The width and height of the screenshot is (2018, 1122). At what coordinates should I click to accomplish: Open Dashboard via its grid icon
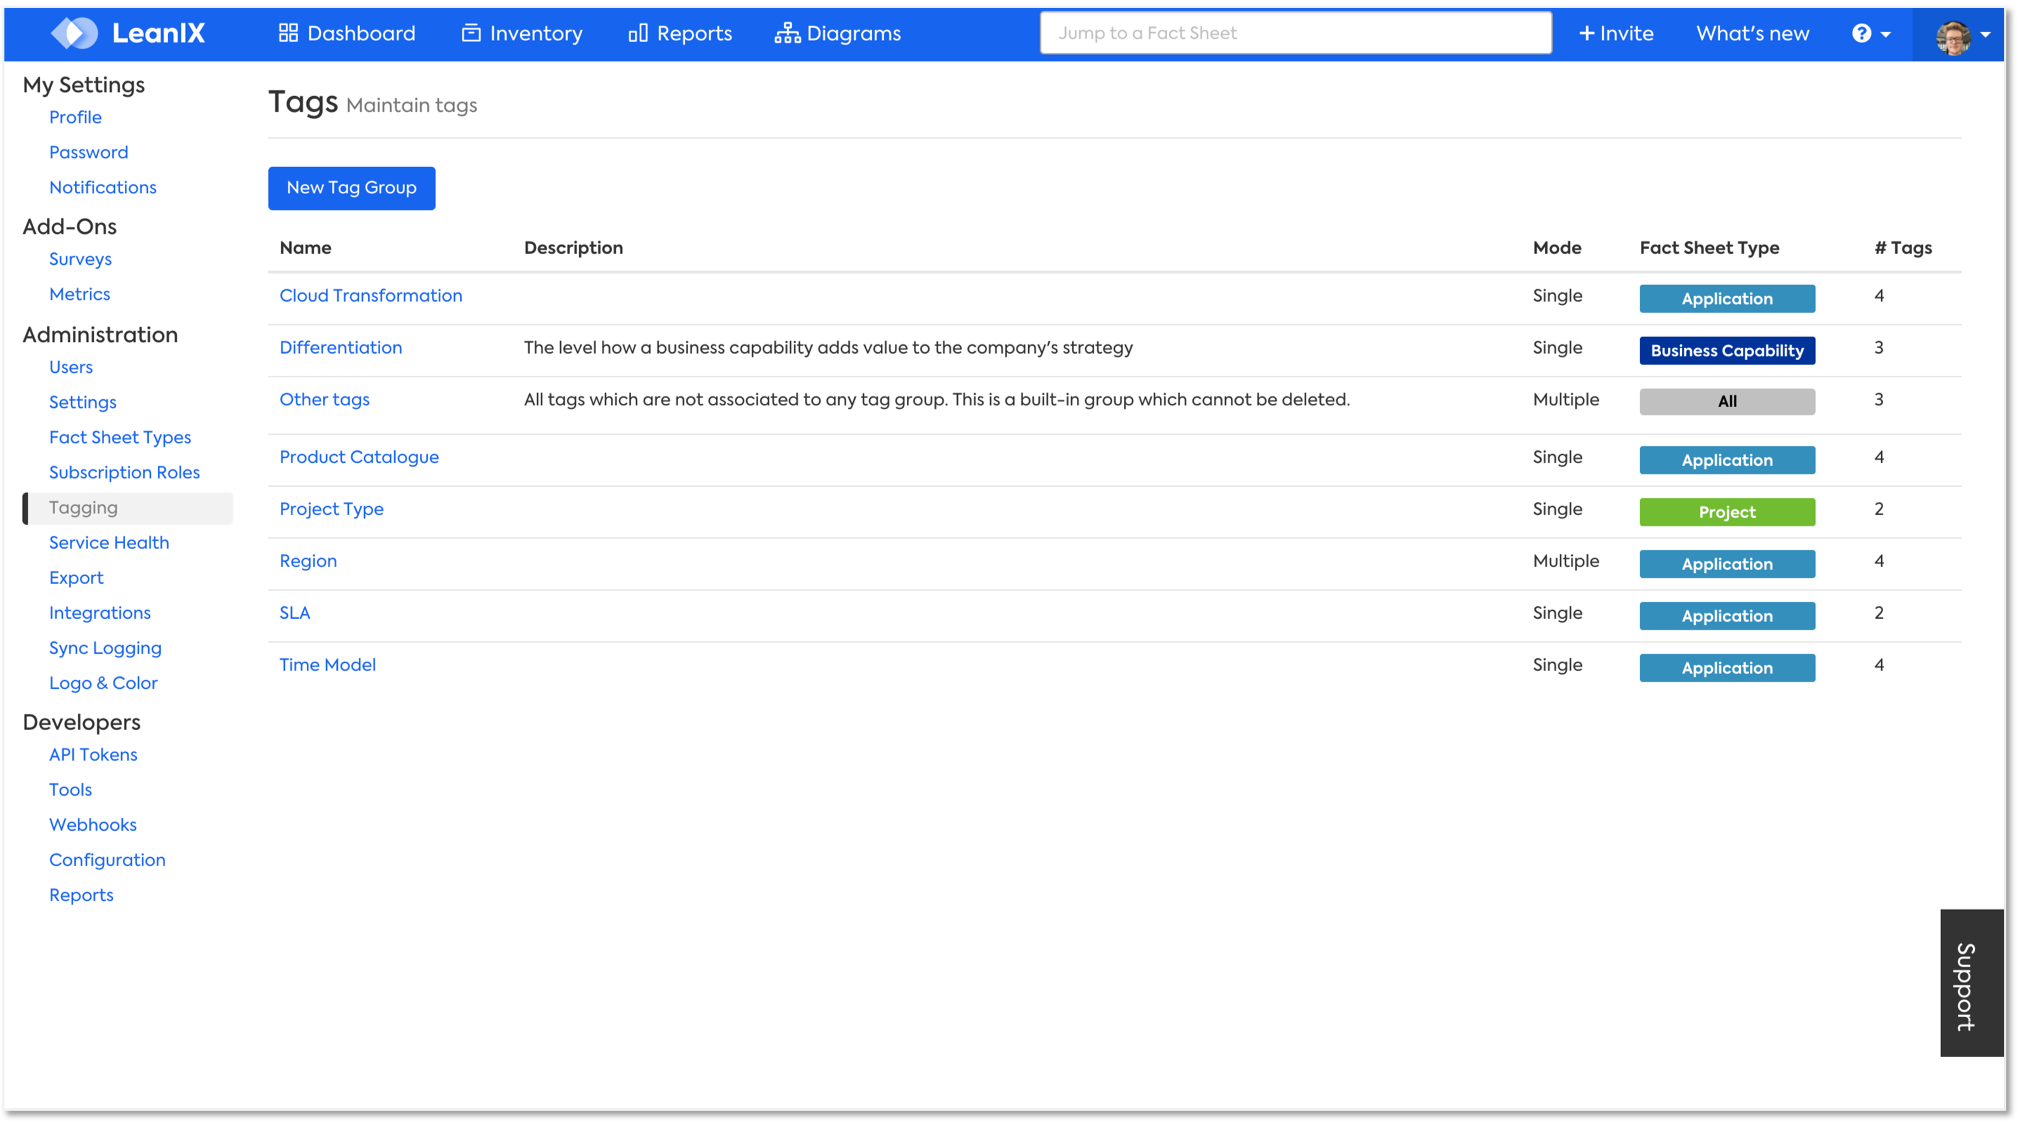pyautogui.click(x=288, y=33)
